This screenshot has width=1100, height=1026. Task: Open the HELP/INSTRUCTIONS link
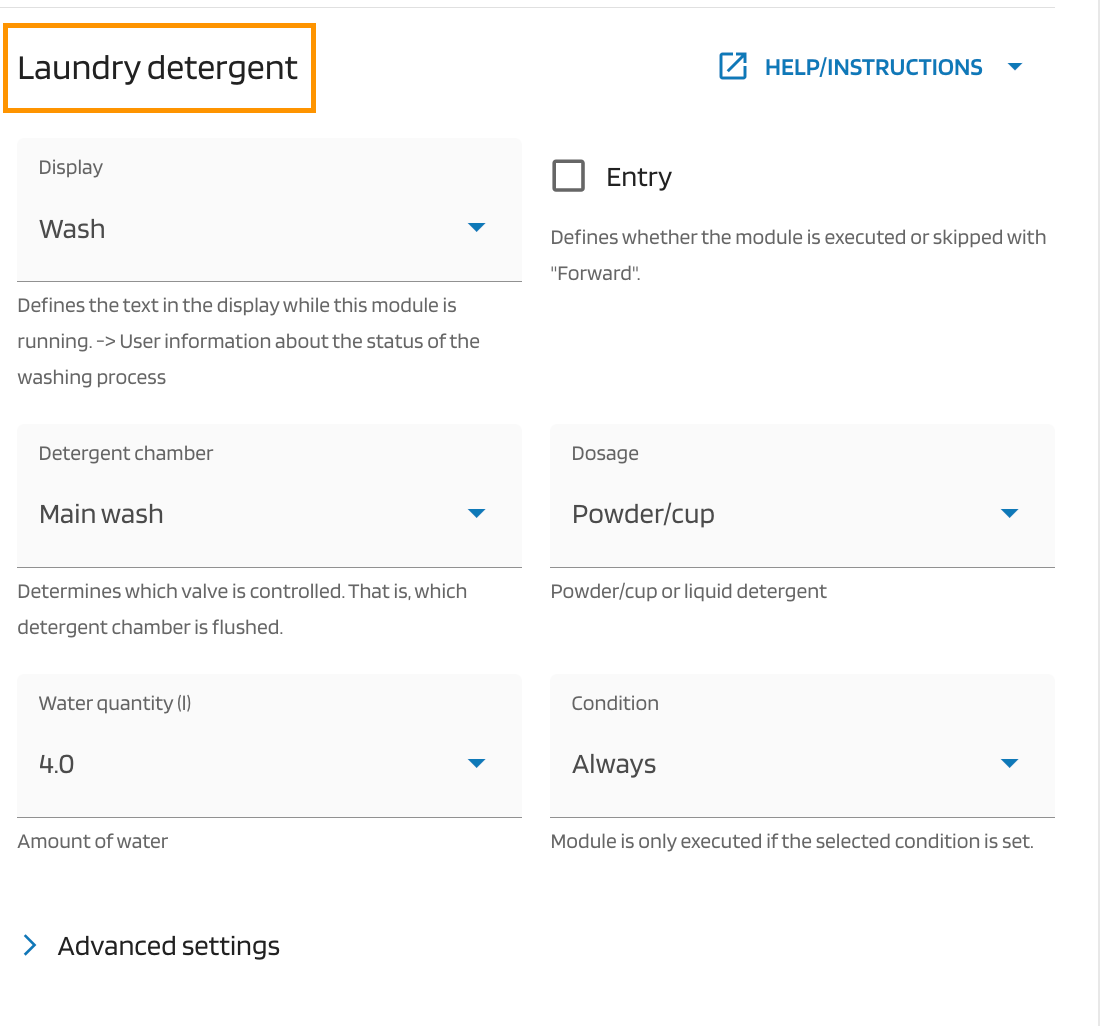coord(873,68)
